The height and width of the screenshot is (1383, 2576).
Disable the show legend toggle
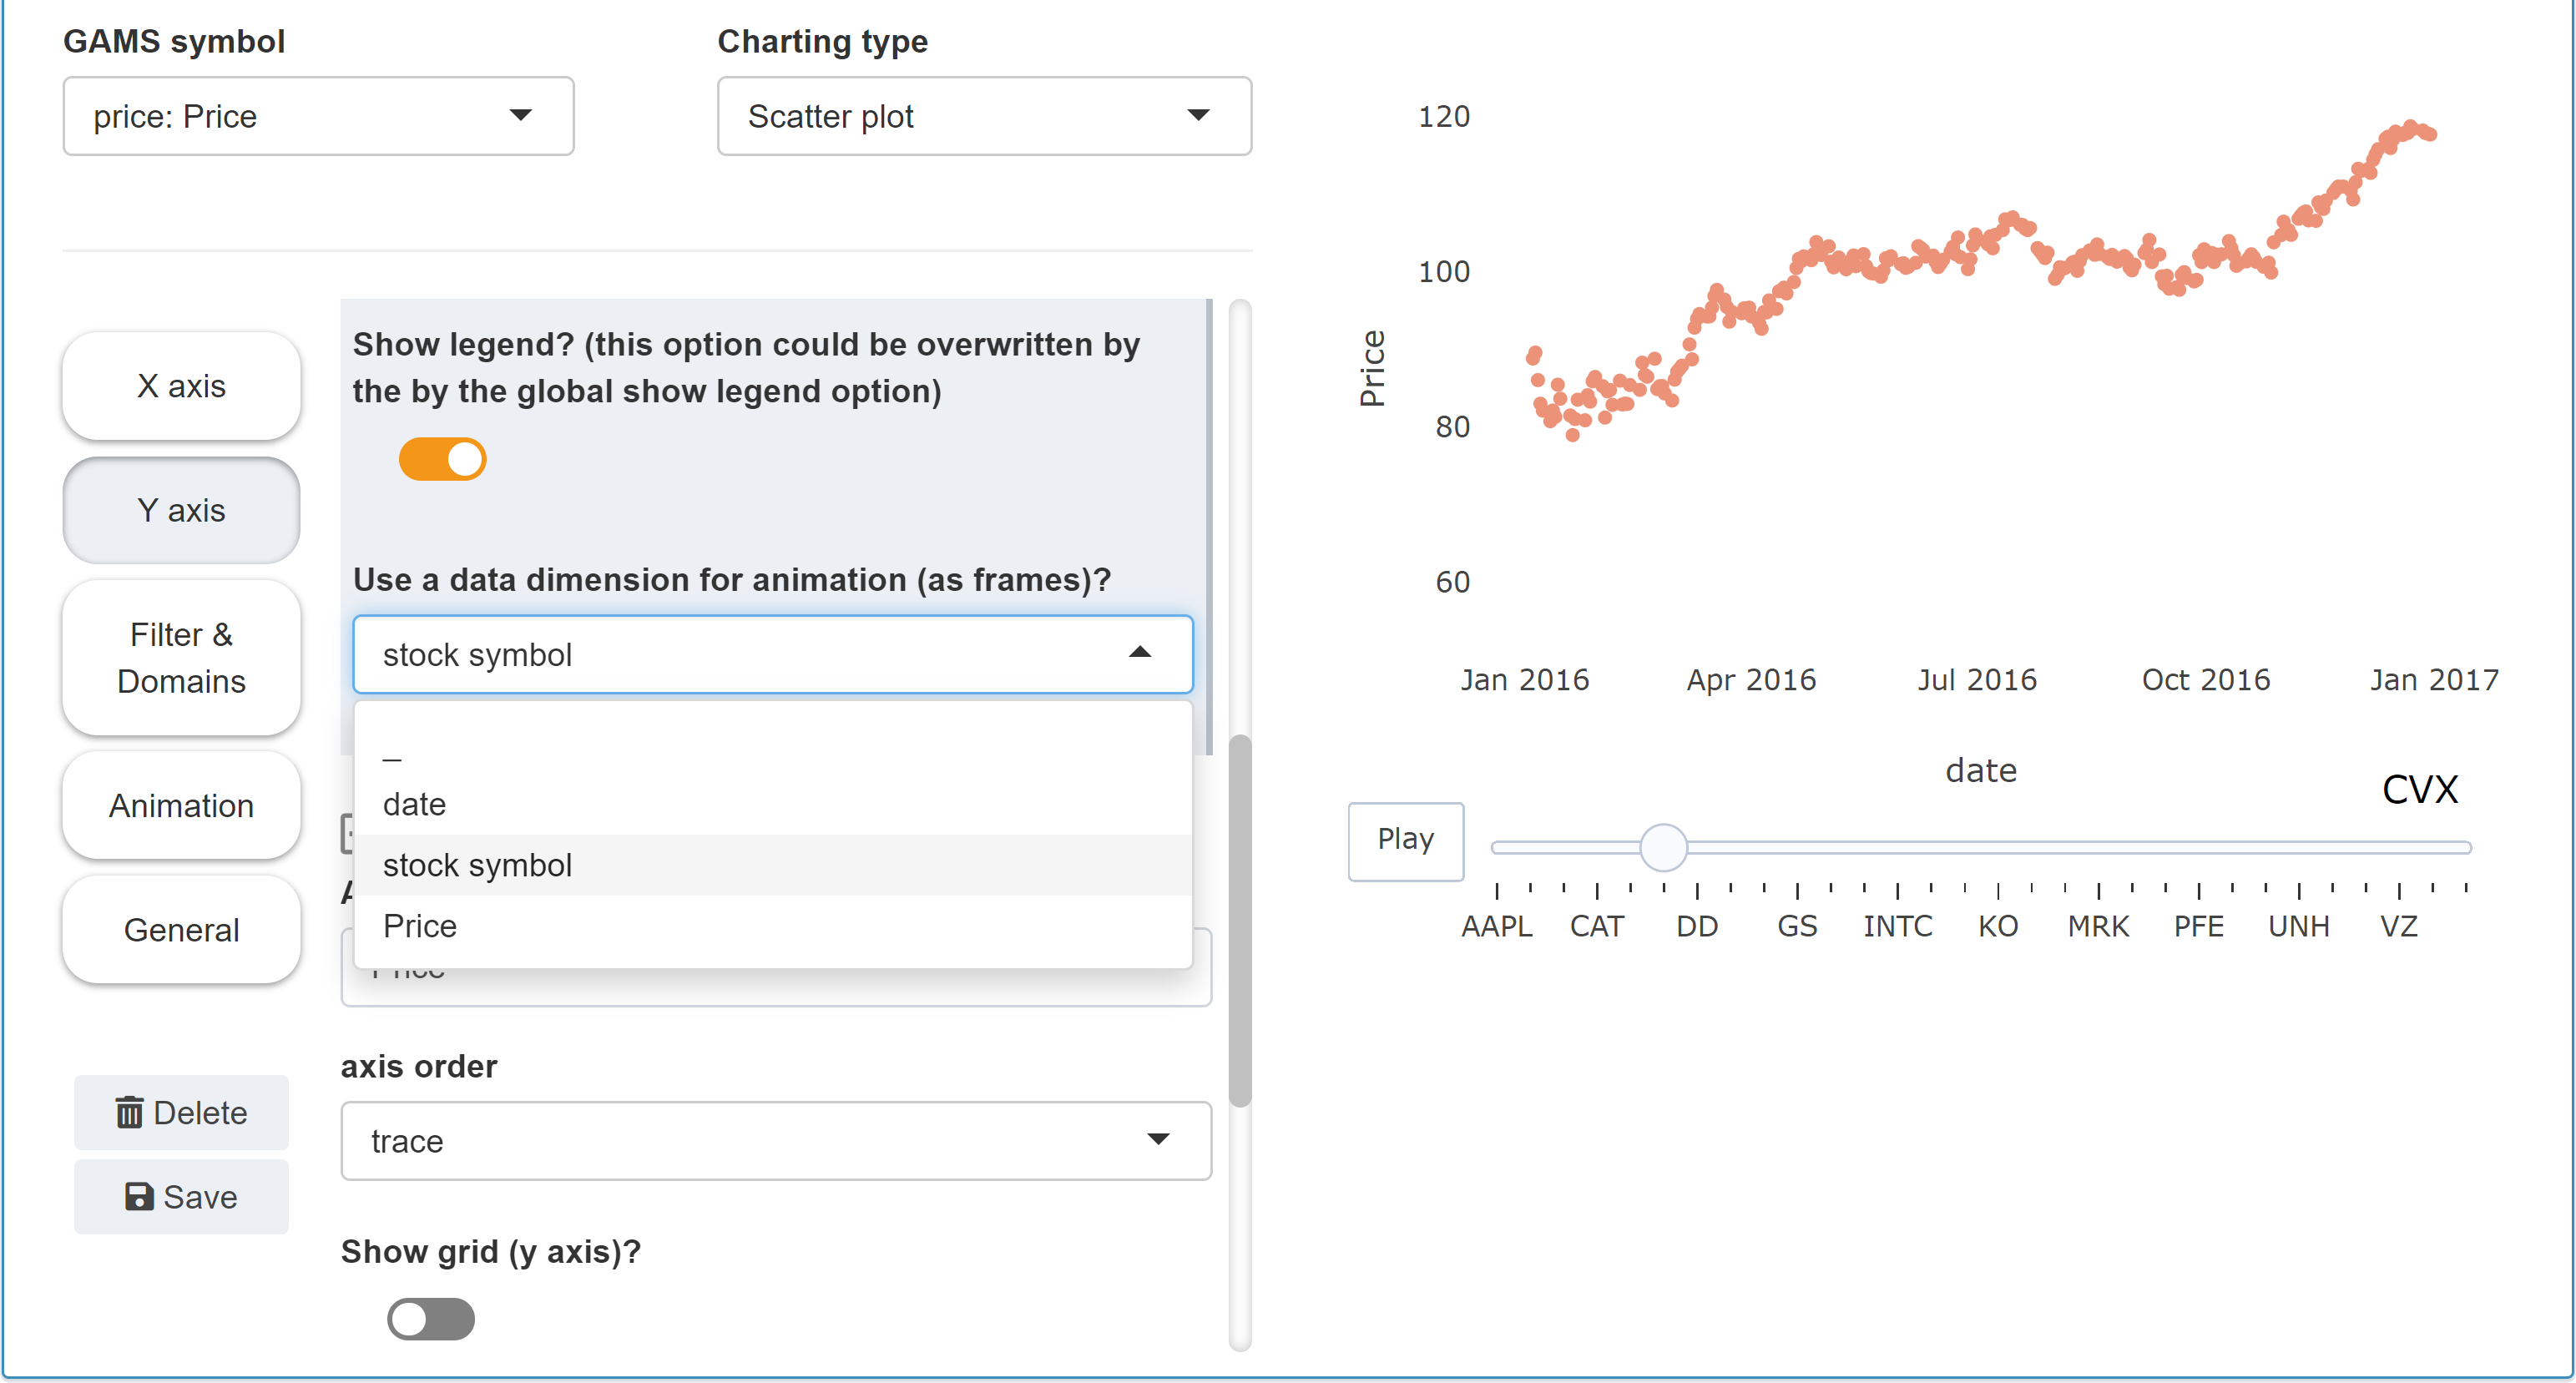[442, 459]
